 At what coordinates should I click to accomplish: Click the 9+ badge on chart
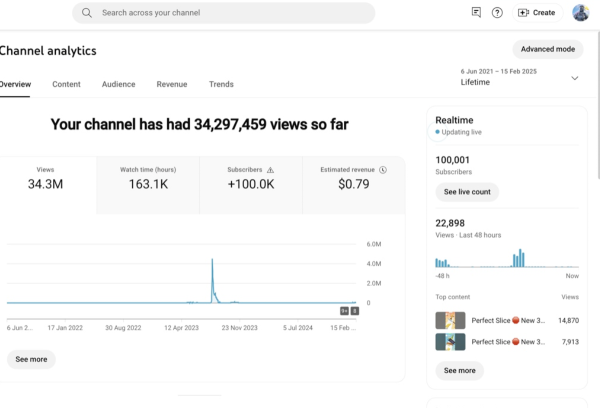[x=345, y=311]
